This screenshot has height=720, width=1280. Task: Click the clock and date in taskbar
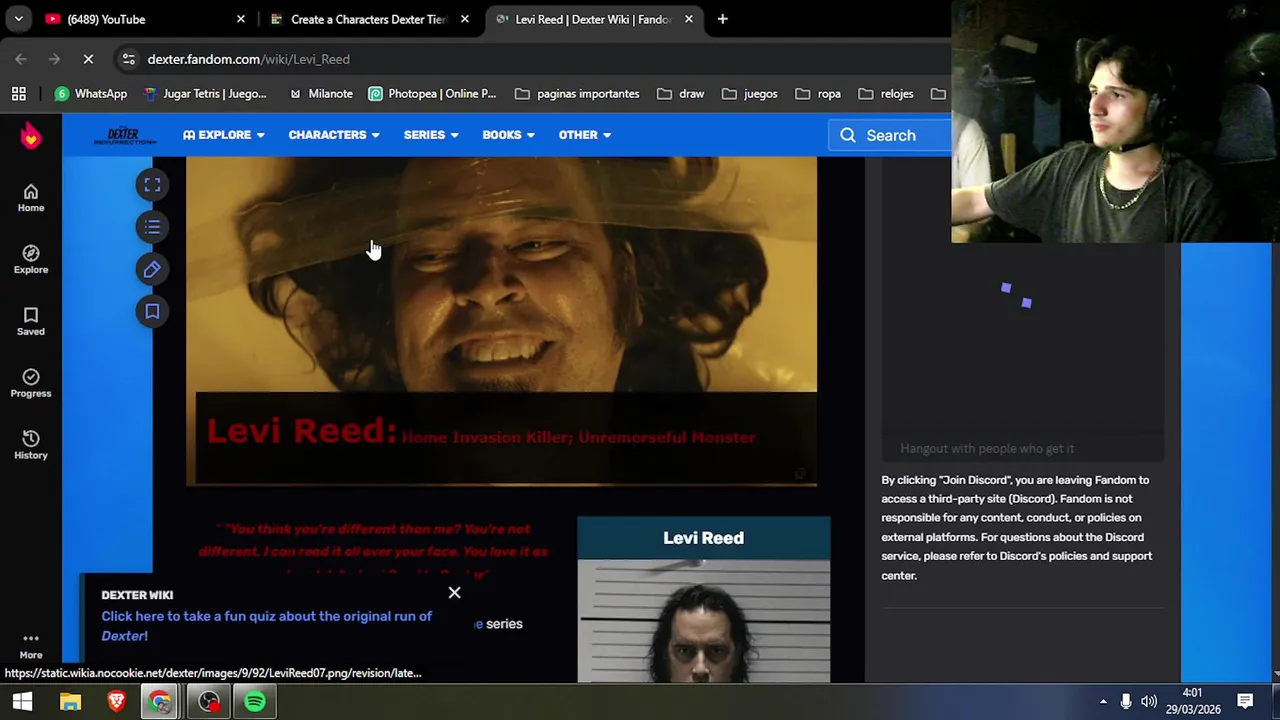click(1192, 701)
